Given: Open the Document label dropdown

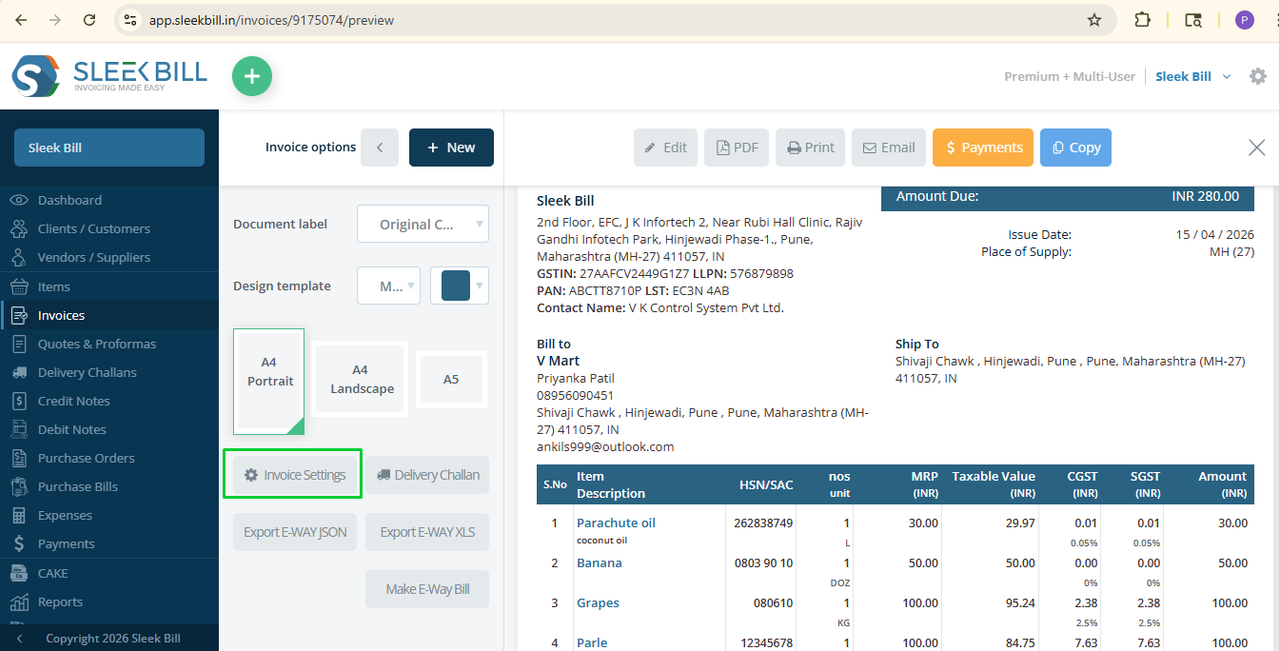Looking at the screenshot, I should coord(423,224).
